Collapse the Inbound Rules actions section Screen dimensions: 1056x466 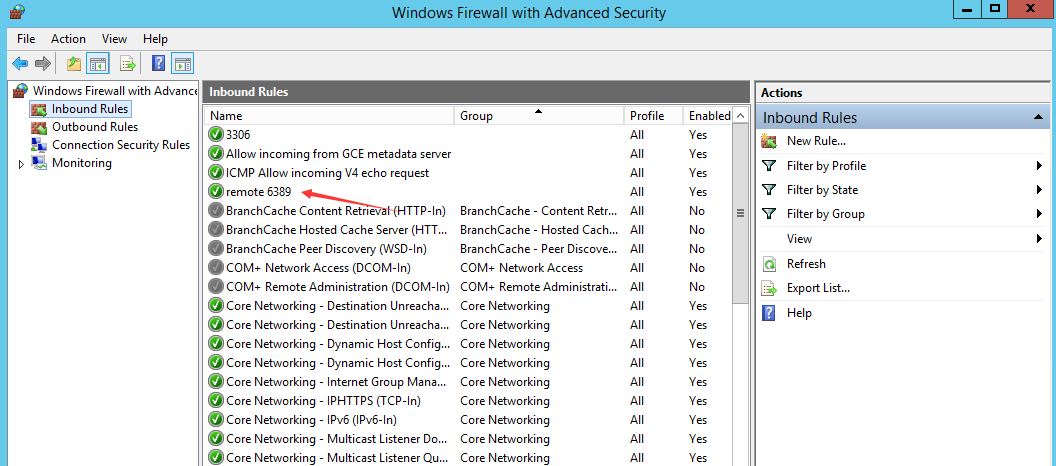[x=1039, y=118]
